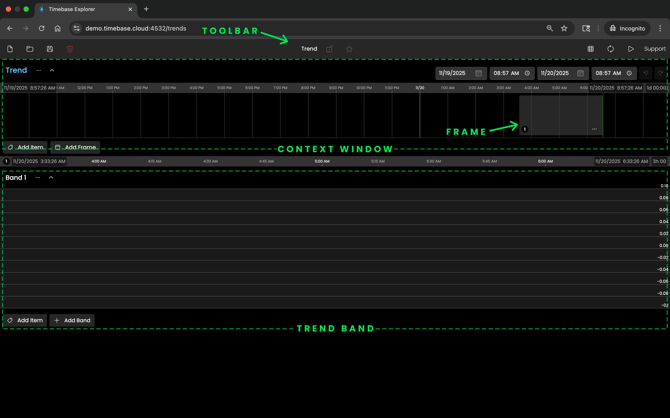670x418 pixels.
Task: Delete the trend with red trash icon
Action: [x=70, y=49]
